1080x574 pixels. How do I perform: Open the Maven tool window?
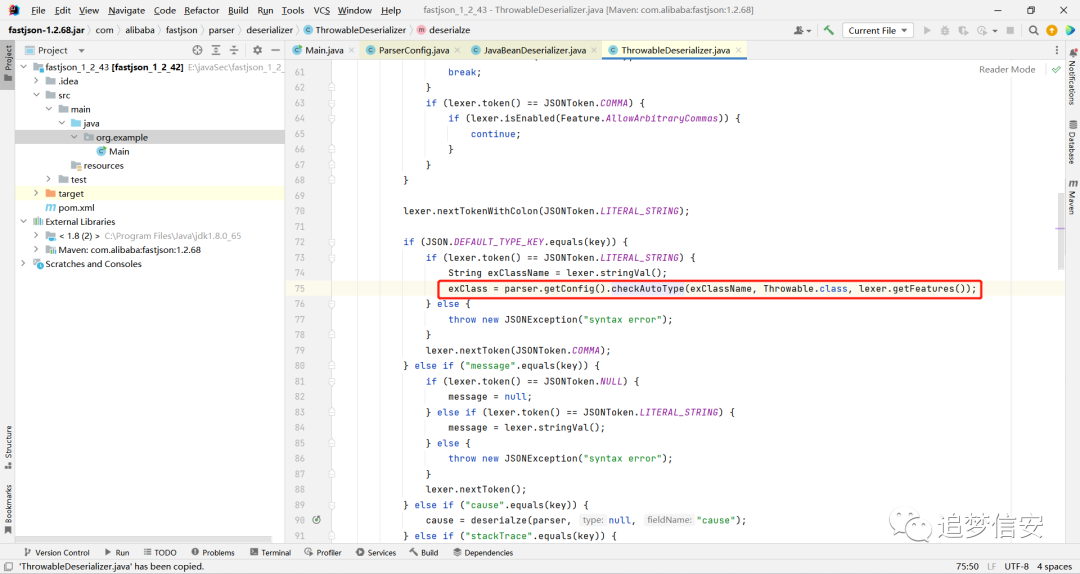point(1072,197)
